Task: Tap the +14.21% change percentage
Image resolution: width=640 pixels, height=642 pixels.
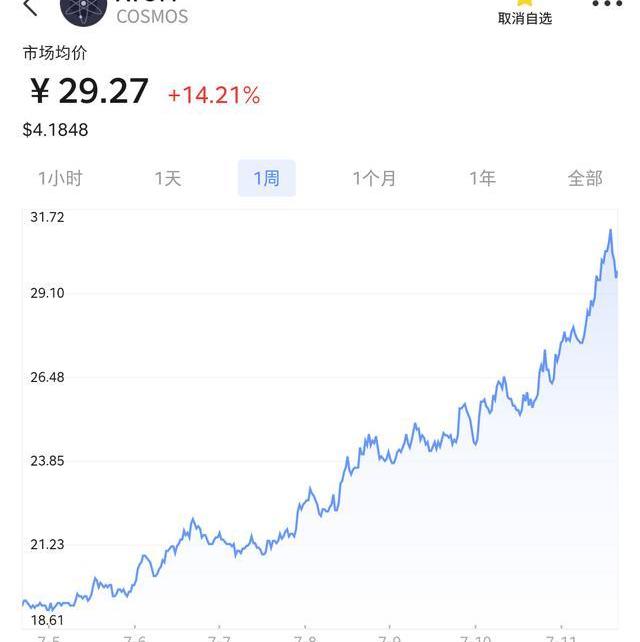Action: pos(214,95)
